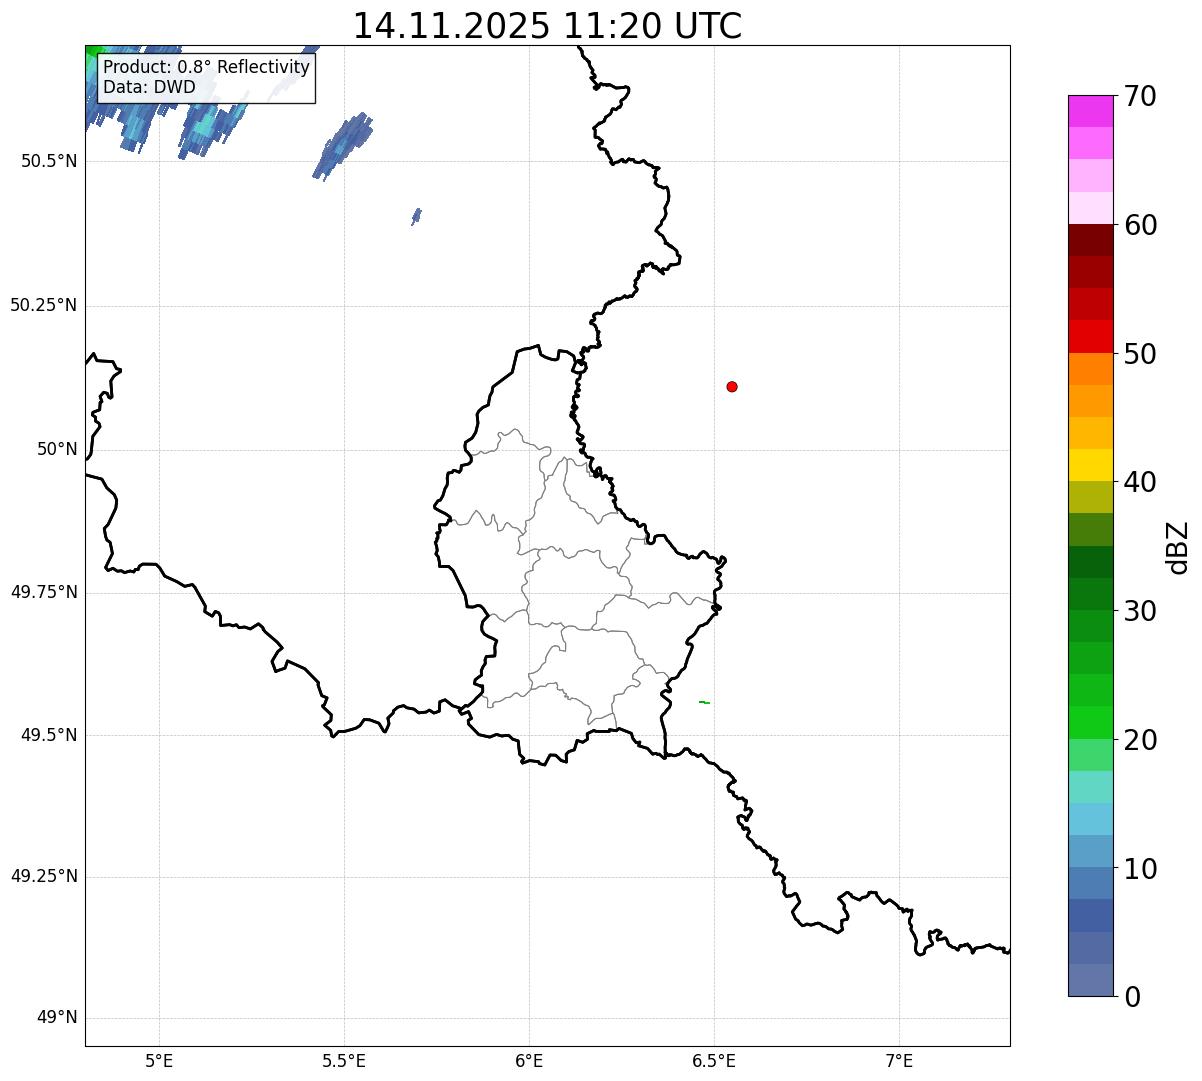Screen dimensions: 1202x1081
Task: Click the 5°E longitude label
Action: pyautogui.click(x=159, y=1061)
